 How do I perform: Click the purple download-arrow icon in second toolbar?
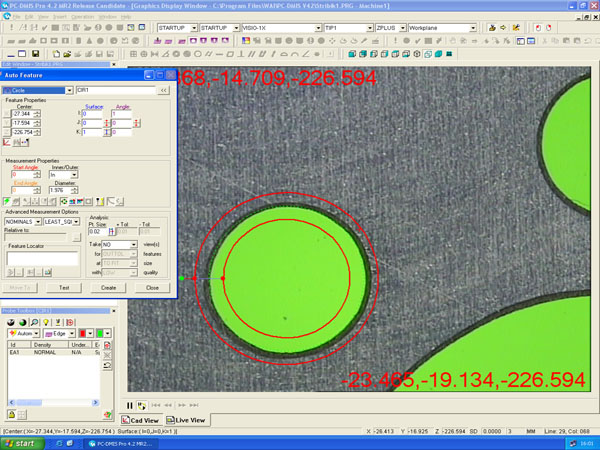157,41
